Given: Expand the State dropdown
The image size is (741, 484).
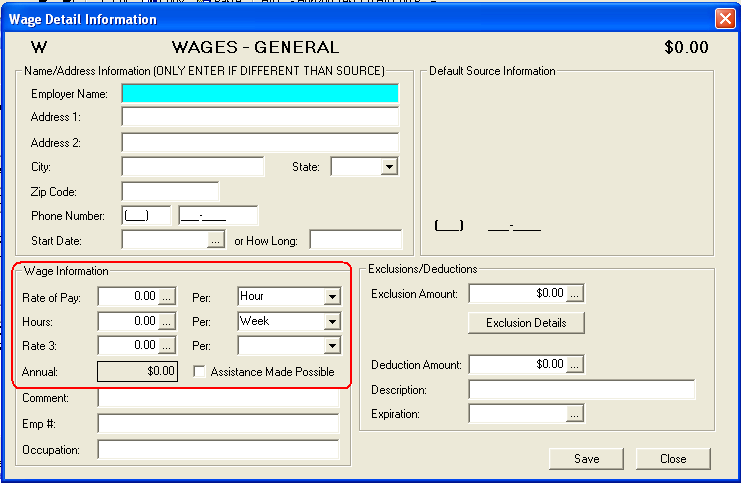Looking at the screenshot, I should click(x=389, y=167).
